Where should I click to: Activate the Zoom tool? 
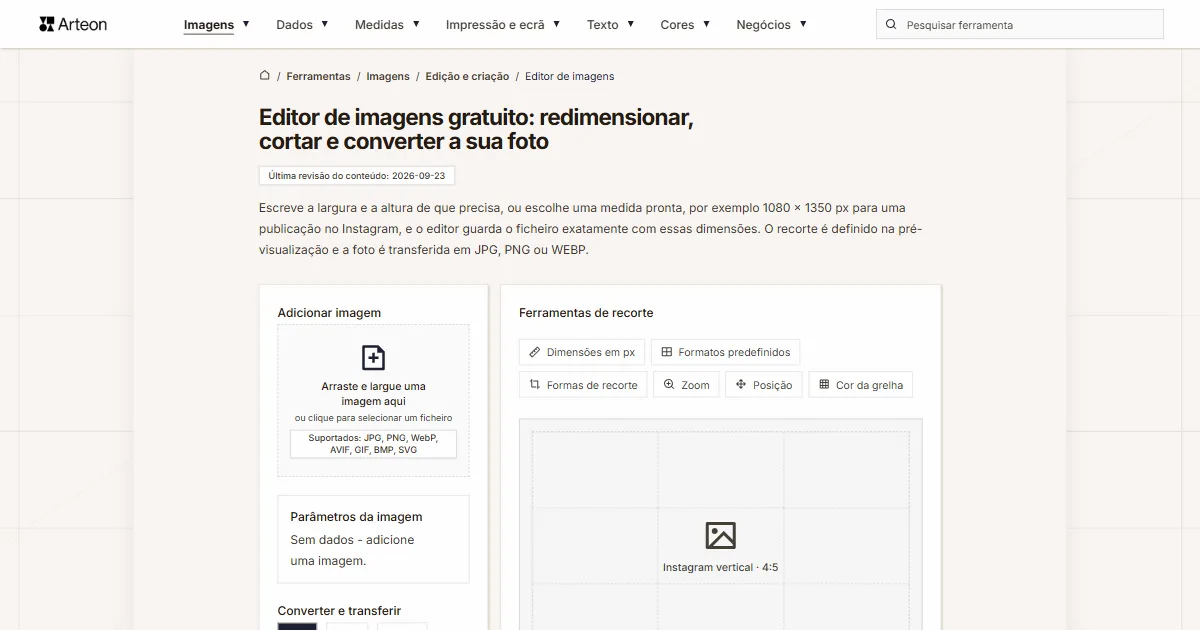pyautogui.click(x=686, y=385)
